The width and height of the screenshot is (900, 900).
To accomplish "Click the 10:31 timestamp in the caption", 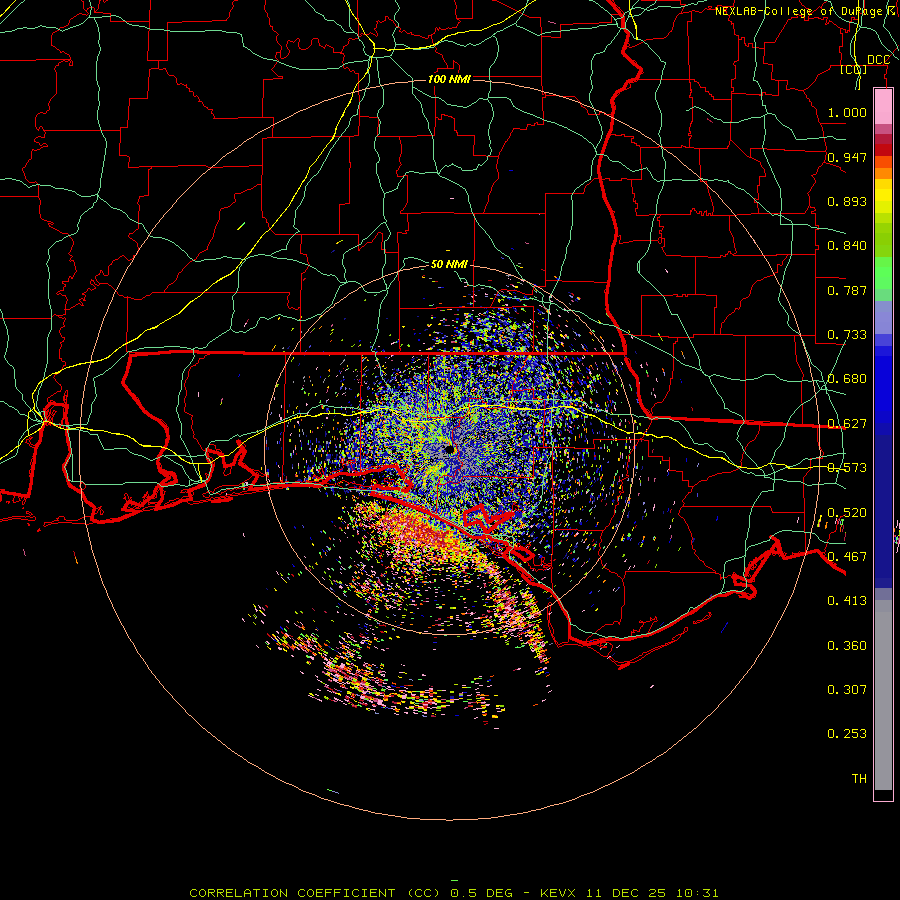I will coord(697,893).
